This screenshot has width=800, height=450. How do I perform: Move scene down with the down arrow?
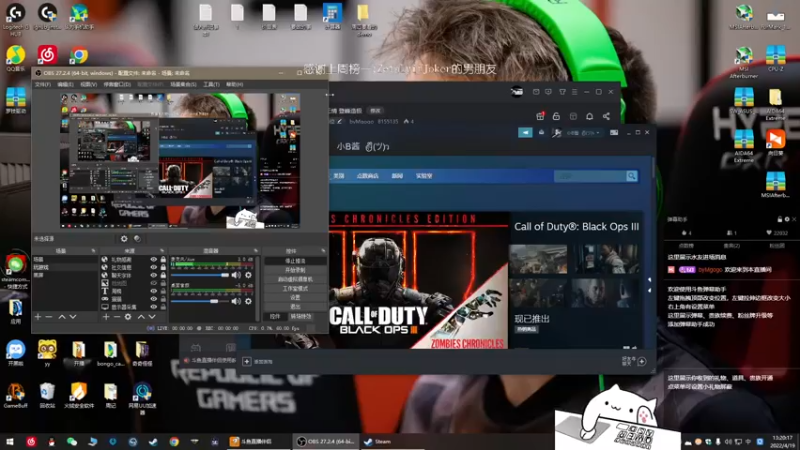click(73, 317)
